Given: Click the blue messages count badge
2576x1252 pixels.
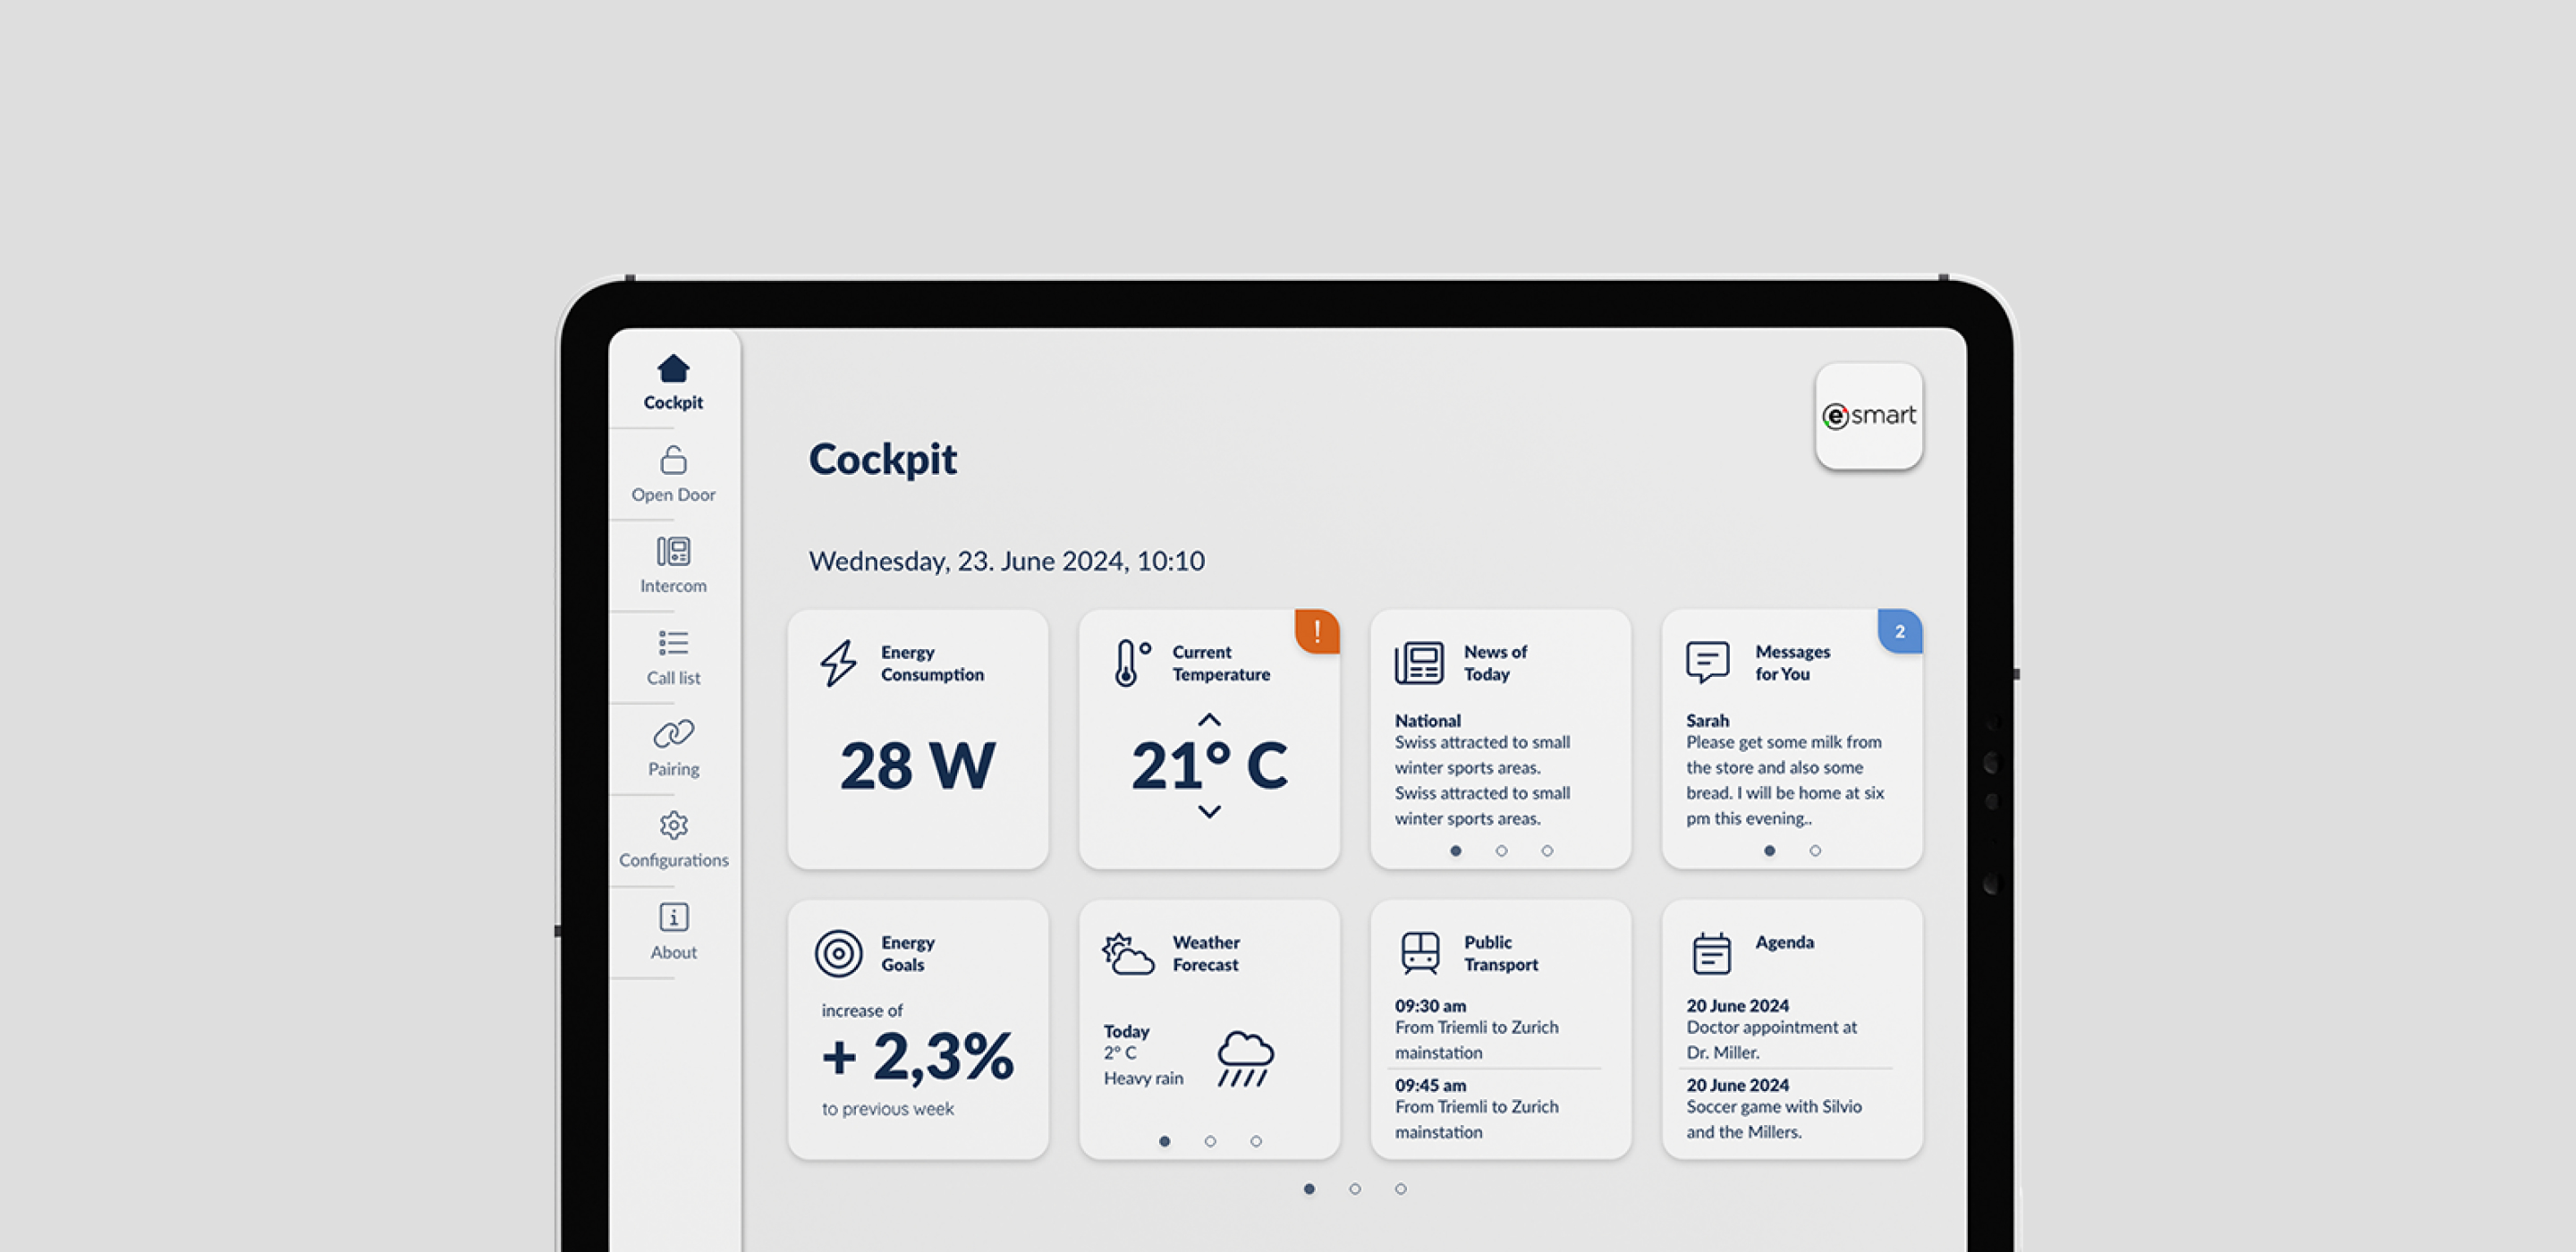Looking at the screenshot, I should click(1900, 631).
